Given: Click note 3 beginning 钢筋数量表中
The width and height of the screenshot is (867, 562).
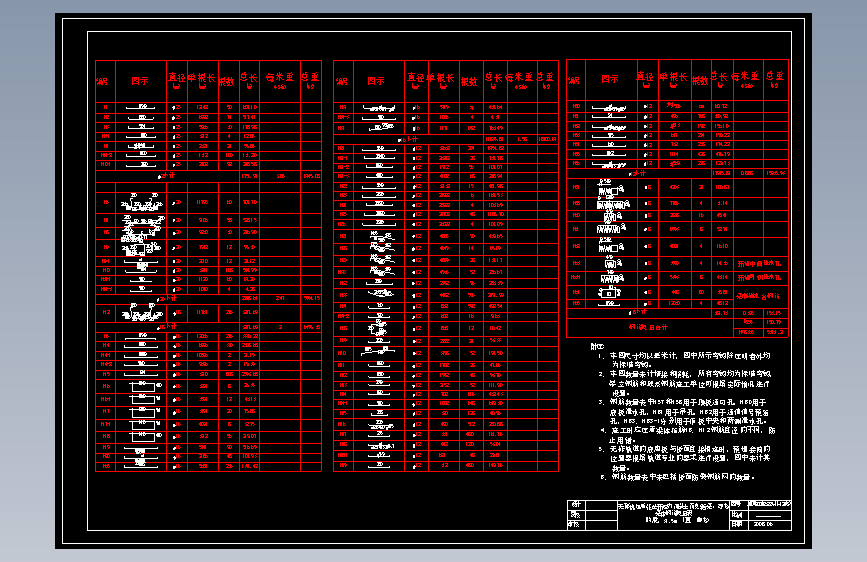Looking at the screenshot, I should 684,412.
